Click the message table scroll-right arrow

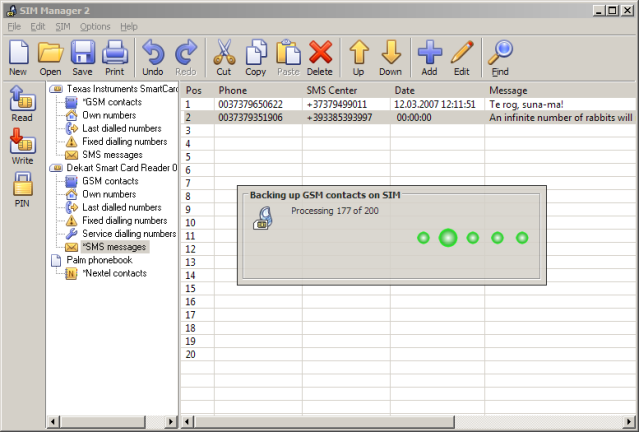point(630,421)
